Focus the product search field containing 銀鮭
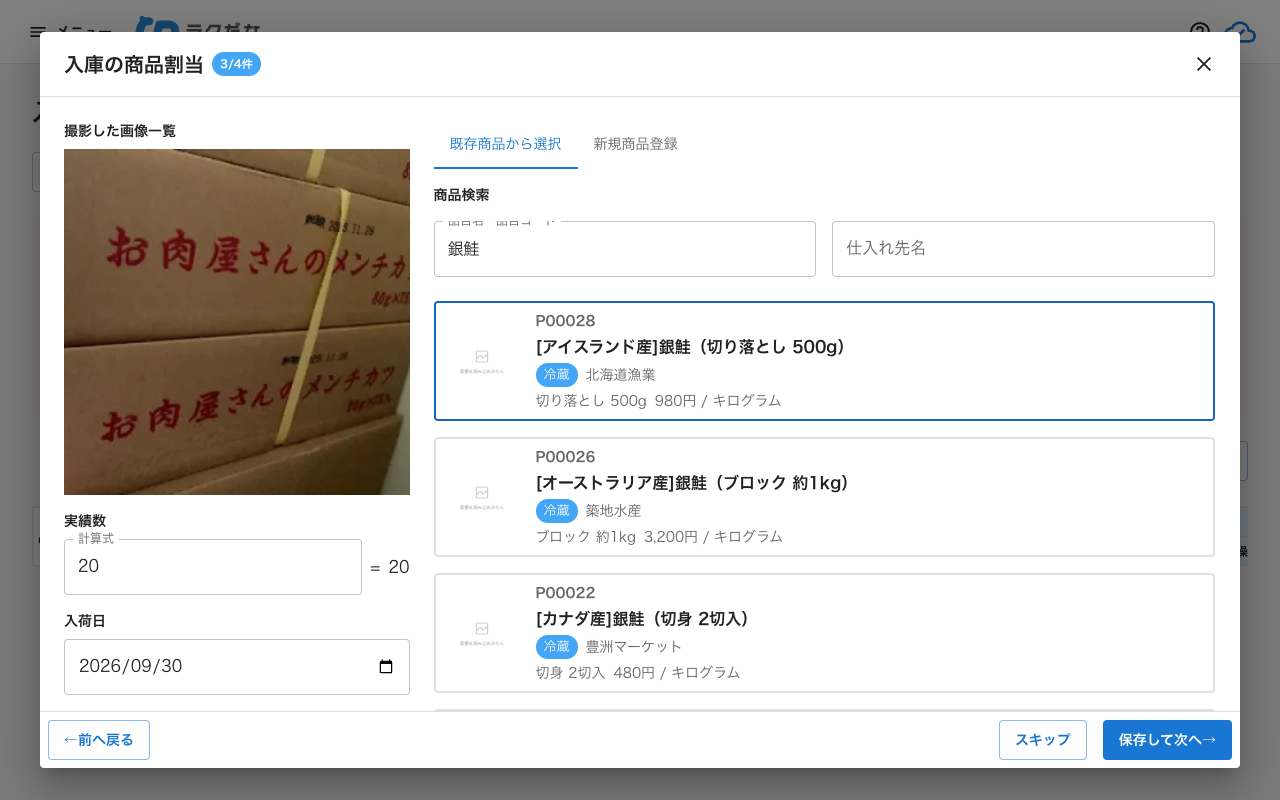This screenshot has width=1280, height=800. [x=625, y=249]
